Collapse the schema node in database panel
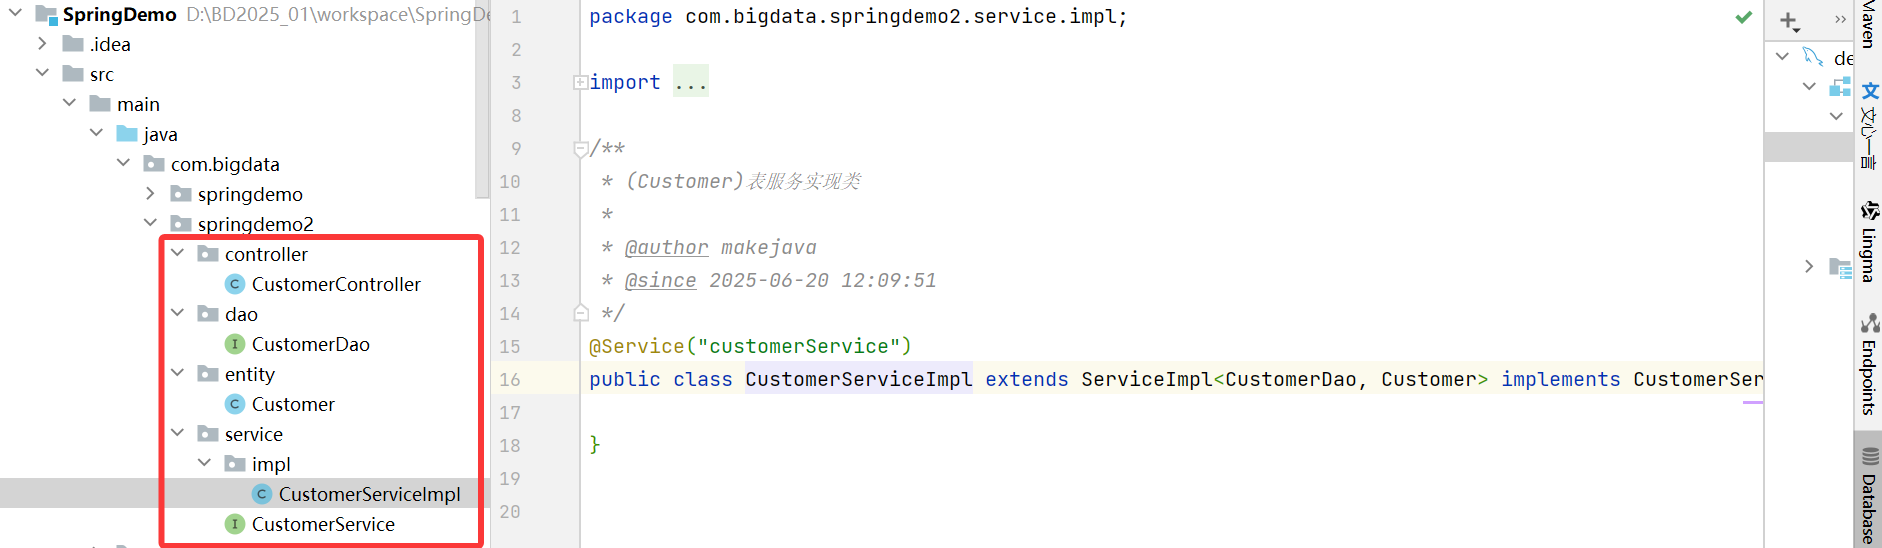The width and height of the screenshot is (1882, 548). (x=1809, y=86)
